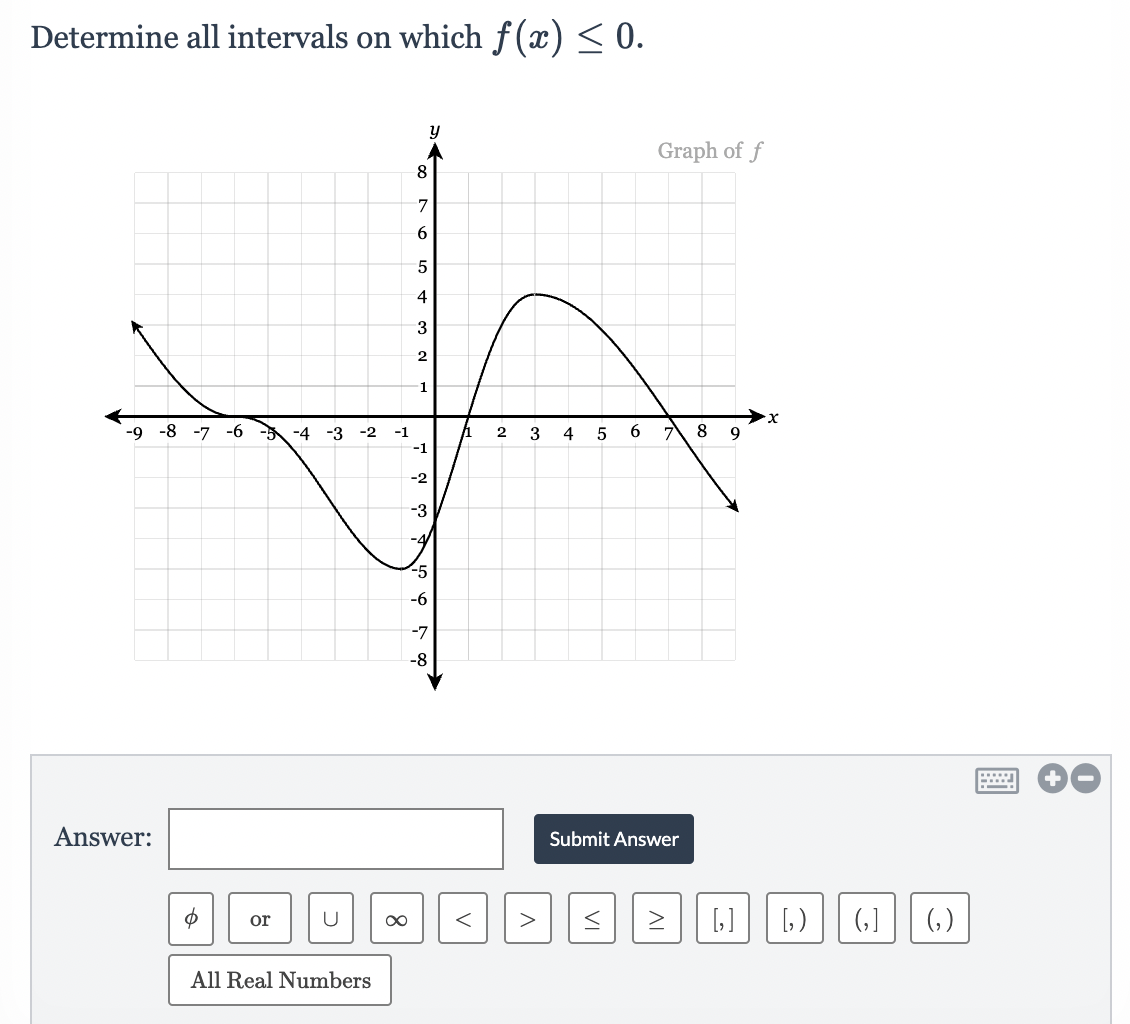This screenshot has height=1024, width=1130.
Task: Insert the greater-than-or-equal symbol
Action: (x=657, y=918)
